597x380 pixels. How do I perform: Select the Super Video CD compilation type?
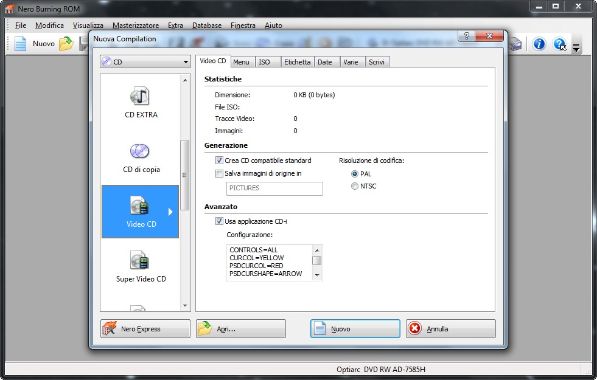point(141,267)
